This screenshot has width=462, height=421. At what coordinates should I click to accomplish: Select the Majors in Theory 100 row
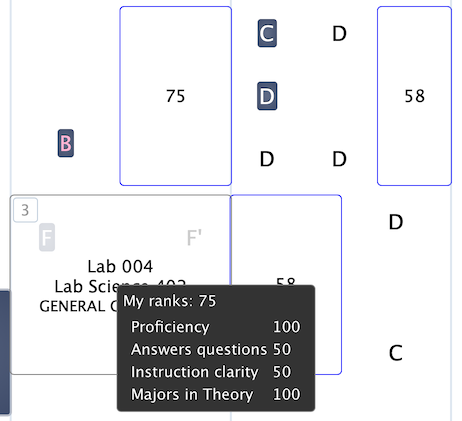click(x=216, y=394)
